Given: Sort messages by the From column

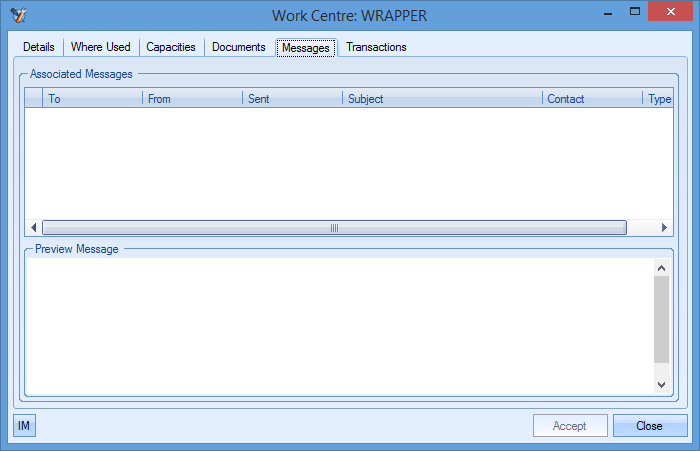Looking at the screenshot, I should [x=193, y=99].
